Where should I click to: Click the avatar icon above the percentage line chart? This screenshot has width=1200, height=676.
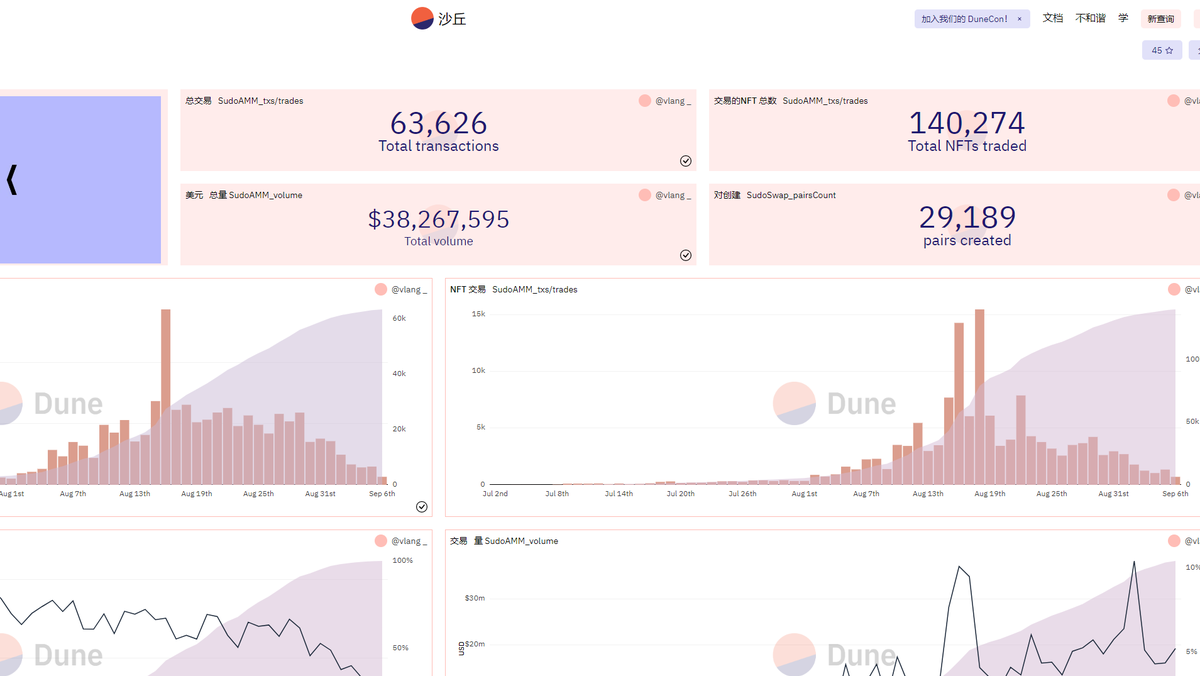(x=381, y=541)
